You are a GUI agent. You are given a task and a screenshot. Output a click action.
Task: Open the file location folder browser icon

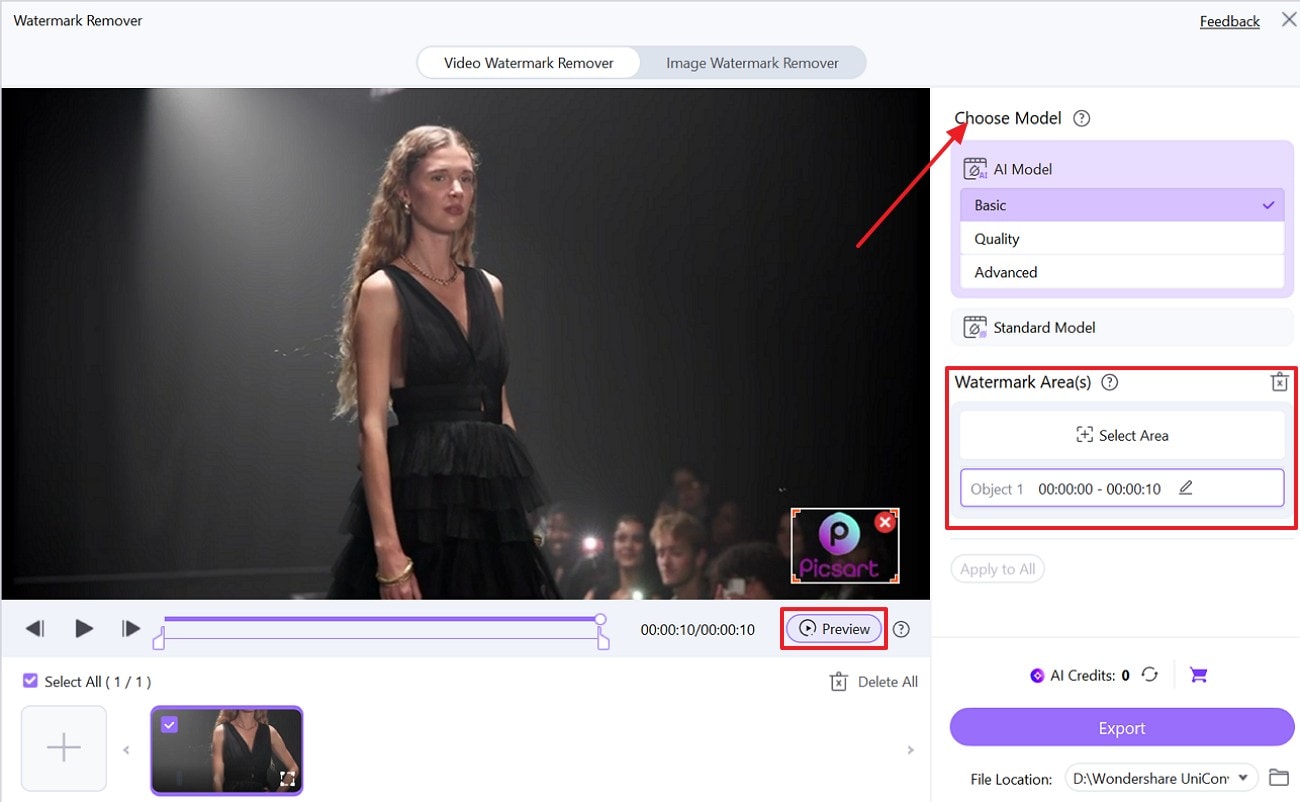1279,777
